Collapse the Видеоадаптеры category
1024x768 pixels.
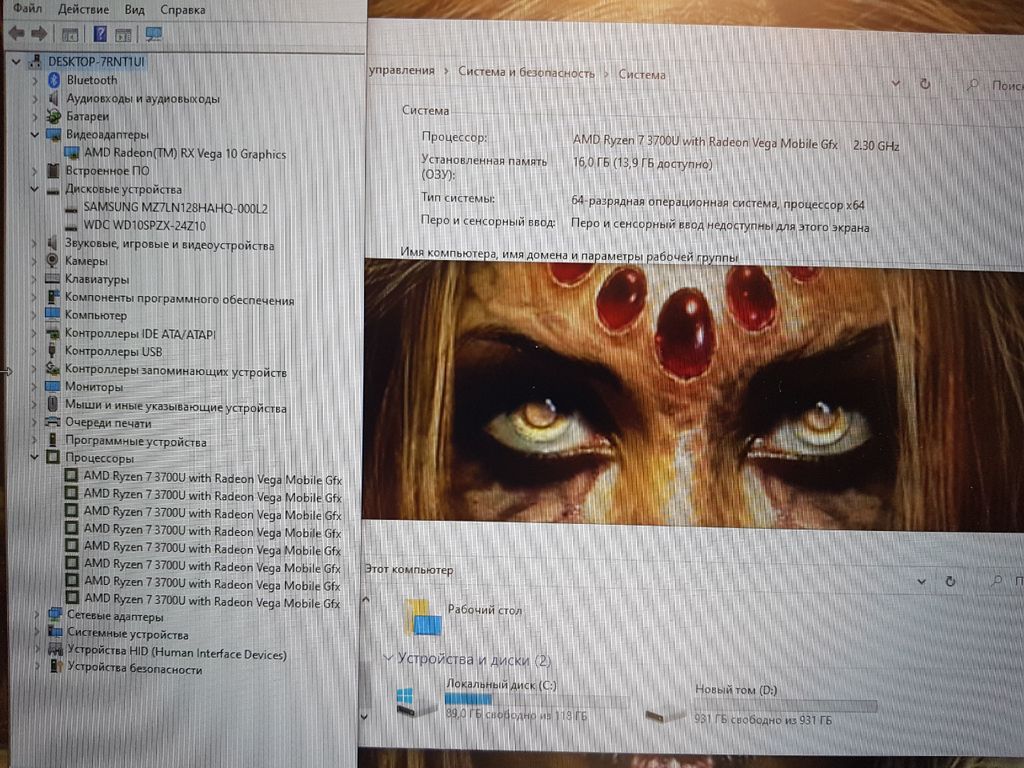(35, 135)
